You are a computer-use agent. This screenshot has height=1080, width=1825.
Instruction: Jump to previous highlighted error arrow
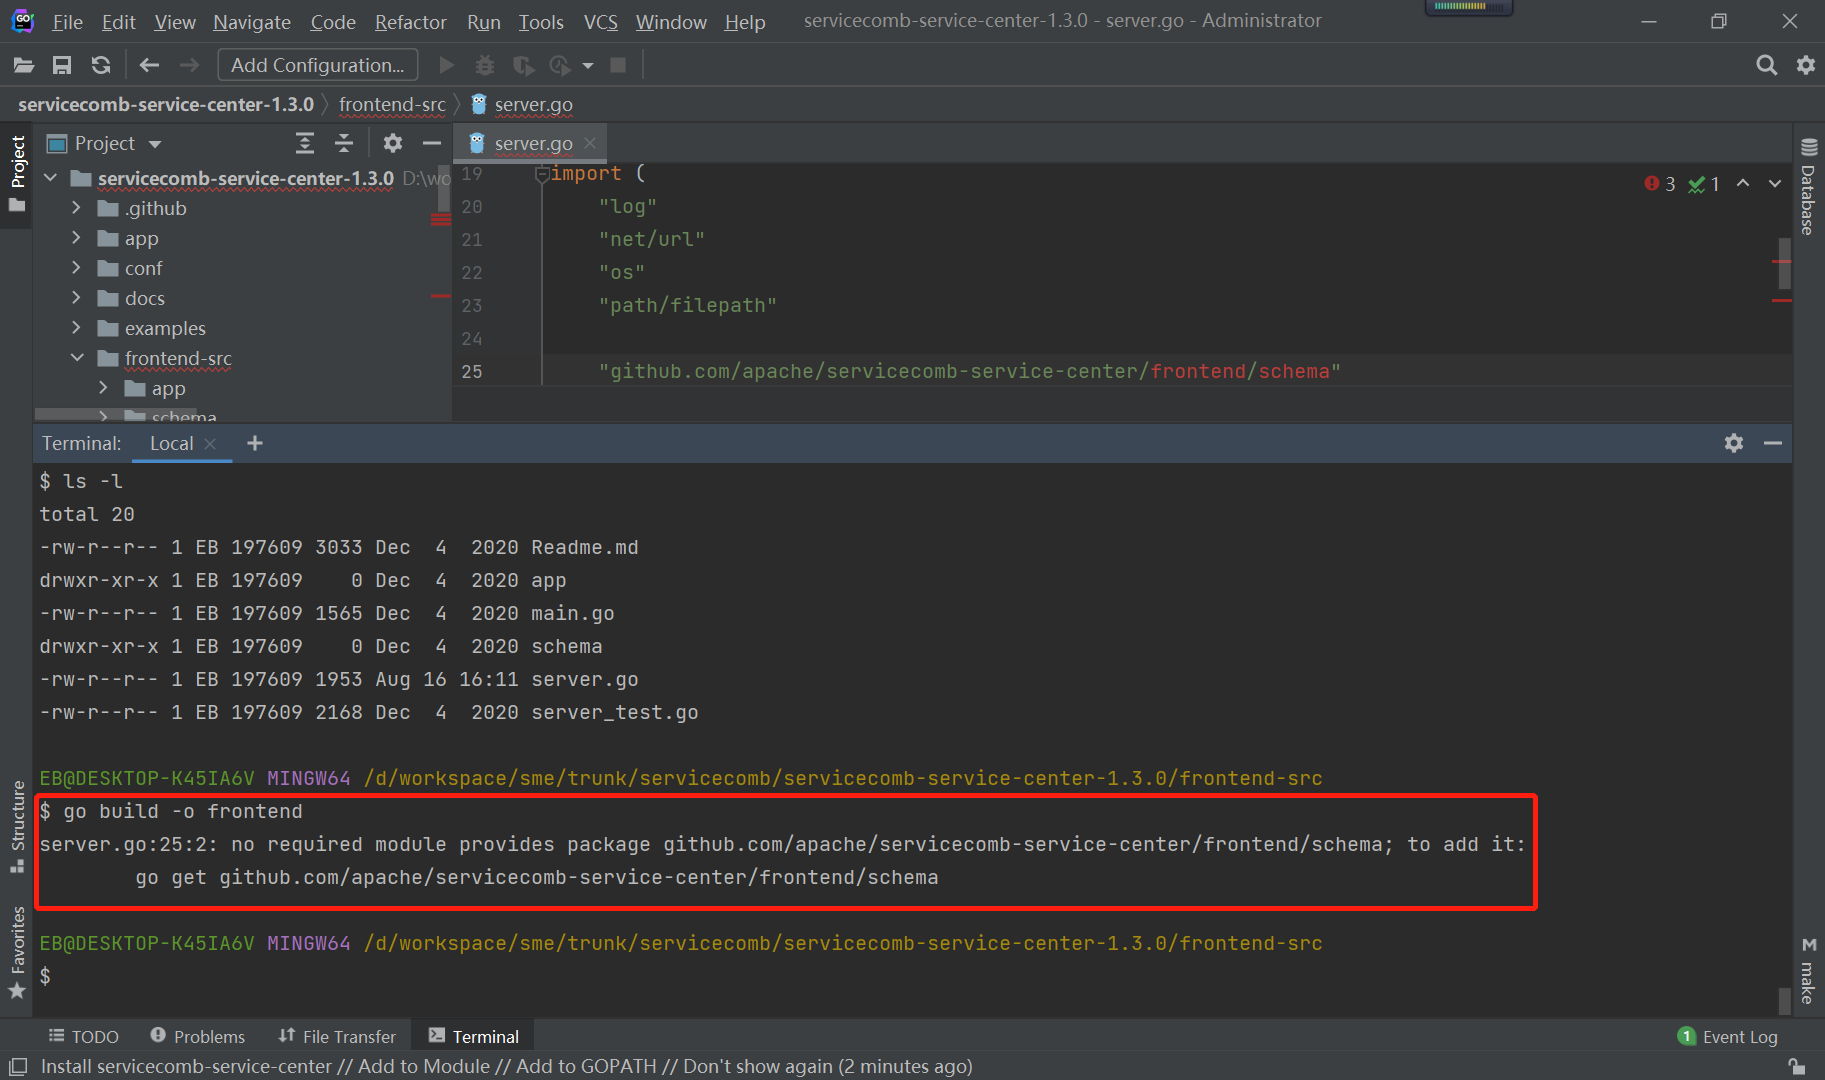pos(1743,183)
